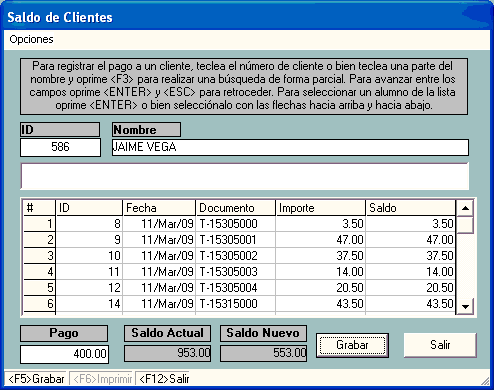The height and width of the screenshot is (391, 494).
Task: Click ID cell 8 in row 1
Action: 89,224
